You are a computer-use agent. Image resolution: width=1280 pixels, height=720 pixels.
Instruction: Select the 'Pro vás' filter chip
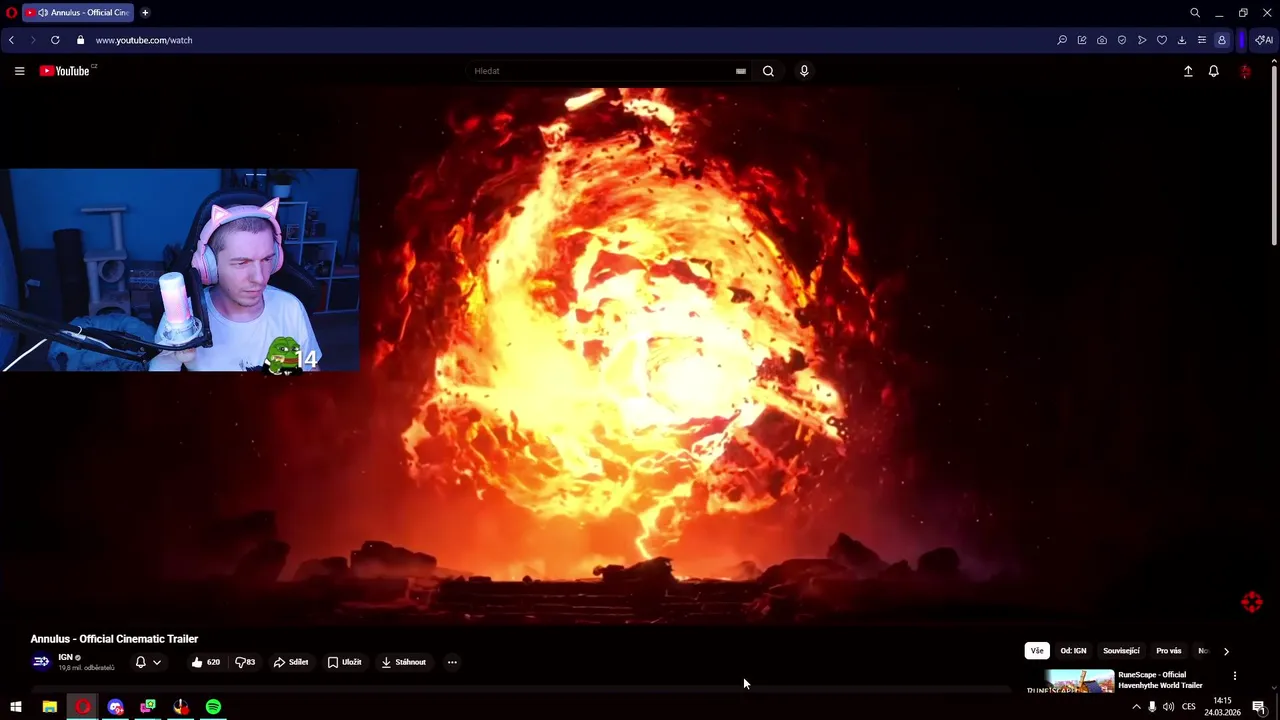point(1169,651)
